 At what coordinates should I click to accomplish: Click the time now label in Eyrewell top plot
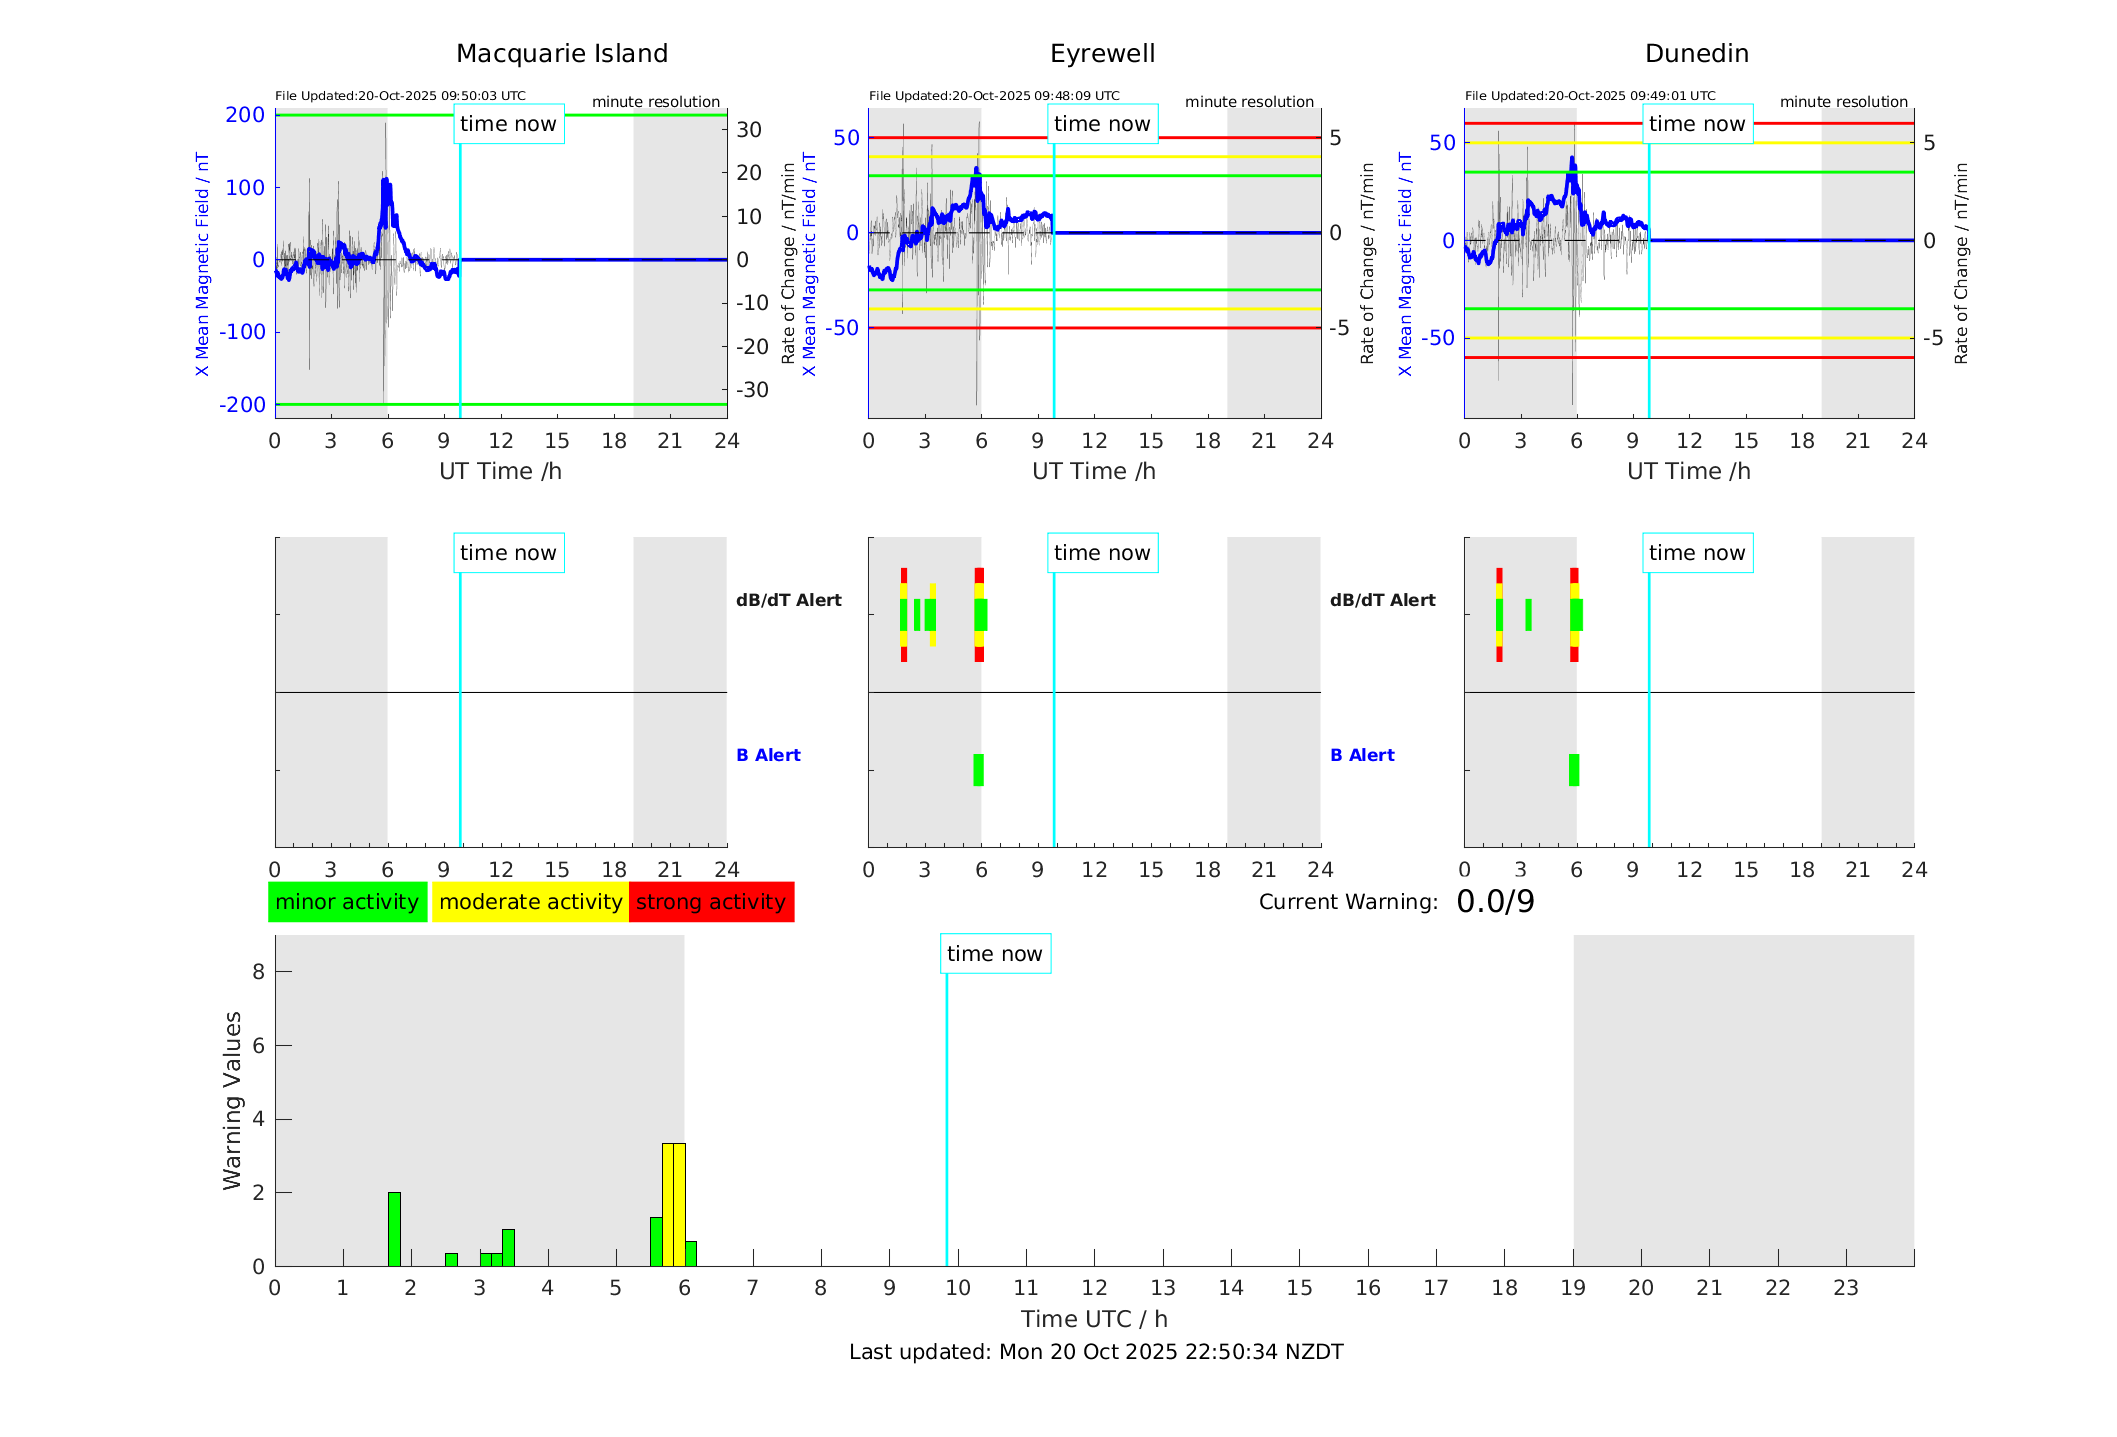pos(1102,124)
